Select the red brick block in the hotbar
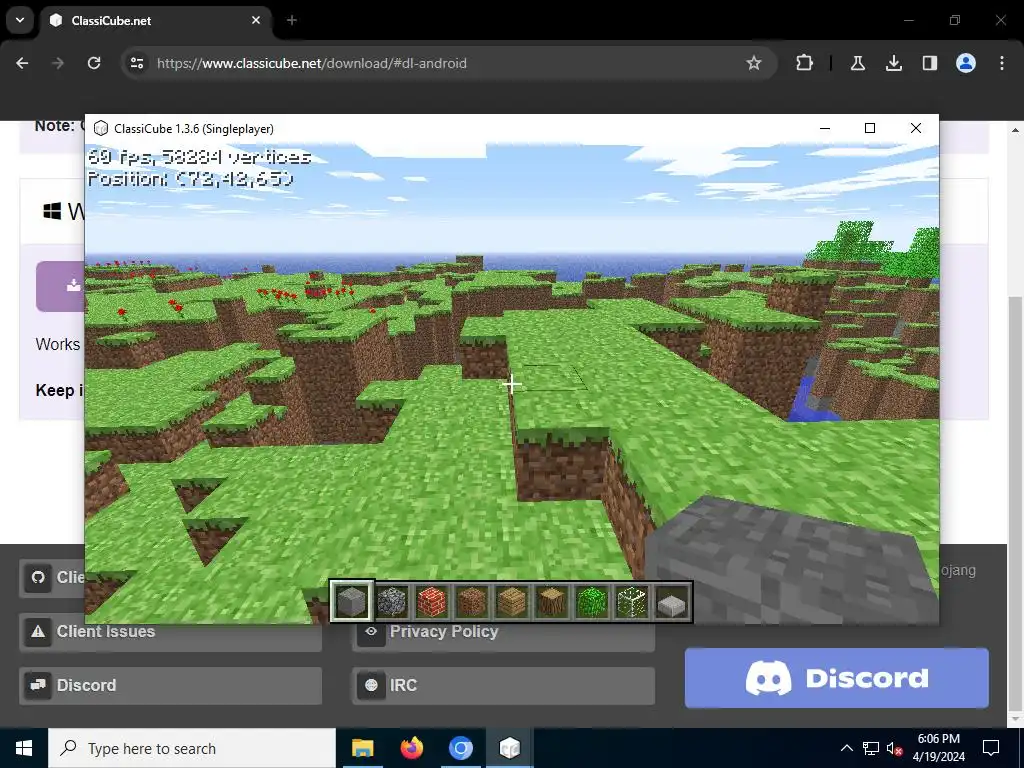1024x768 pixels. (432, 601)
